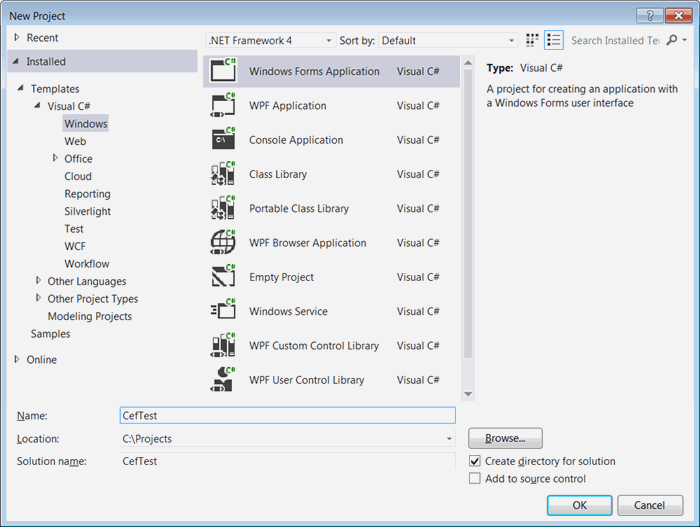Click the Console Application template icon

pos(223,139)
